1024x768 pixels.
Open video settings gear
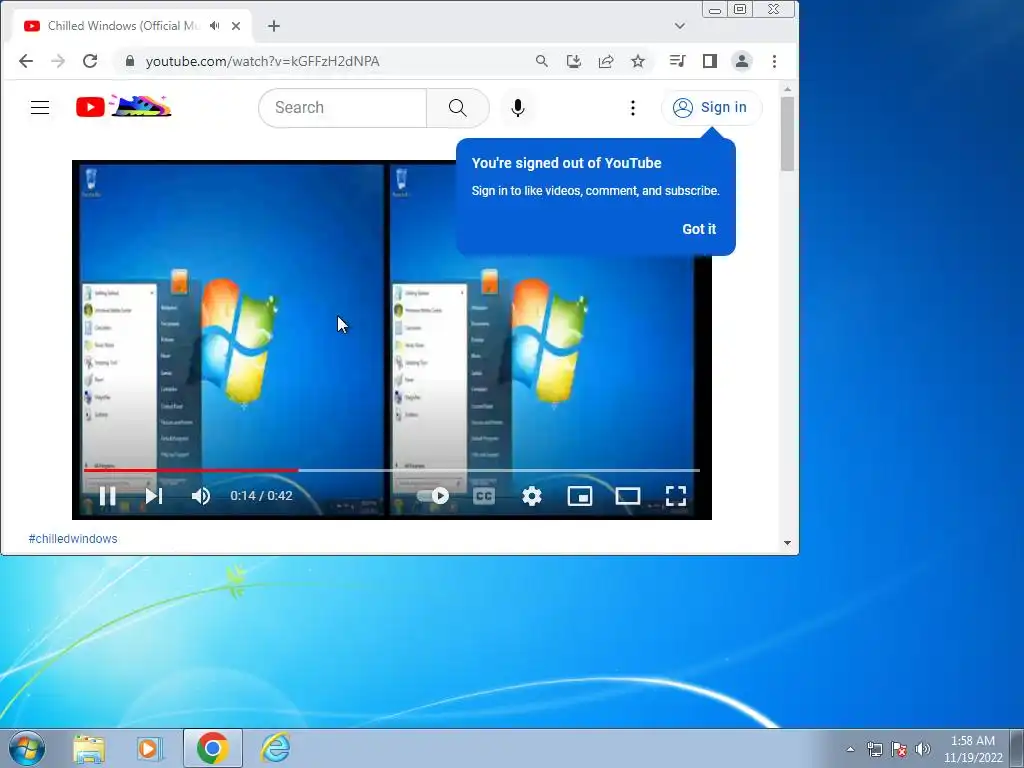(532, 496)
